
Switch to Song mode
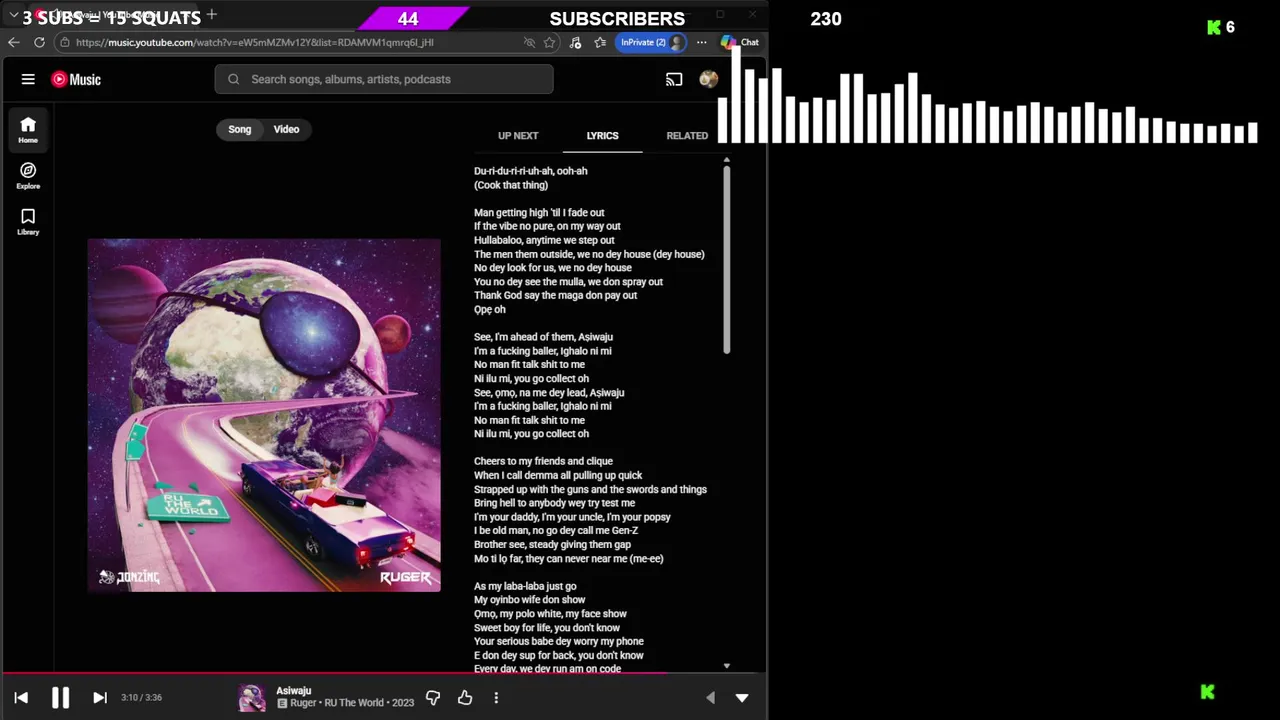tap(240, 129)
